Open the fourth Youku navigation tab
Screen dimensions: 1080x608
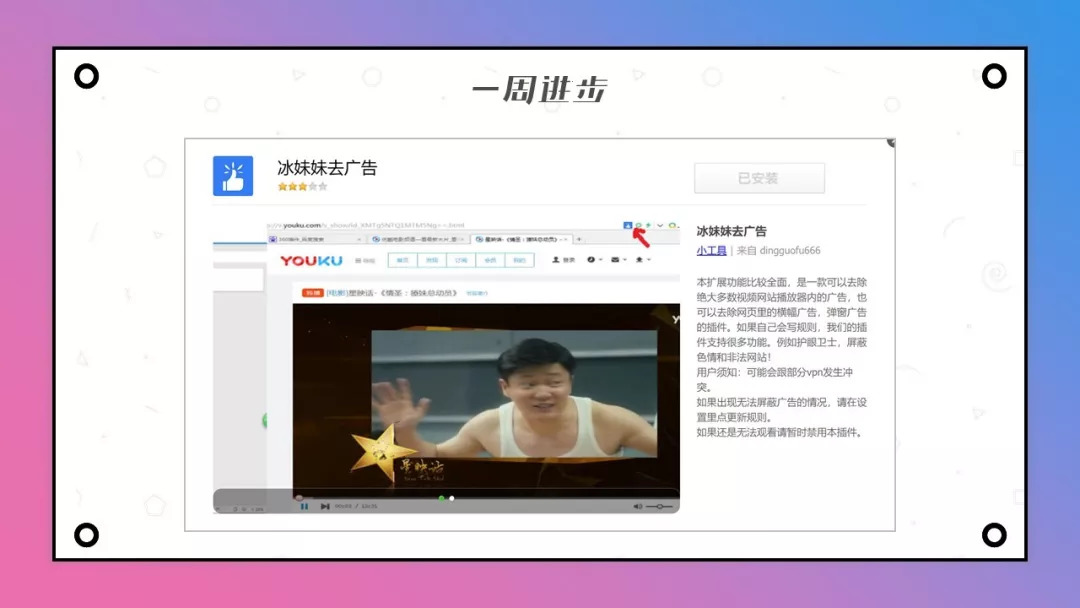[490, 260]
